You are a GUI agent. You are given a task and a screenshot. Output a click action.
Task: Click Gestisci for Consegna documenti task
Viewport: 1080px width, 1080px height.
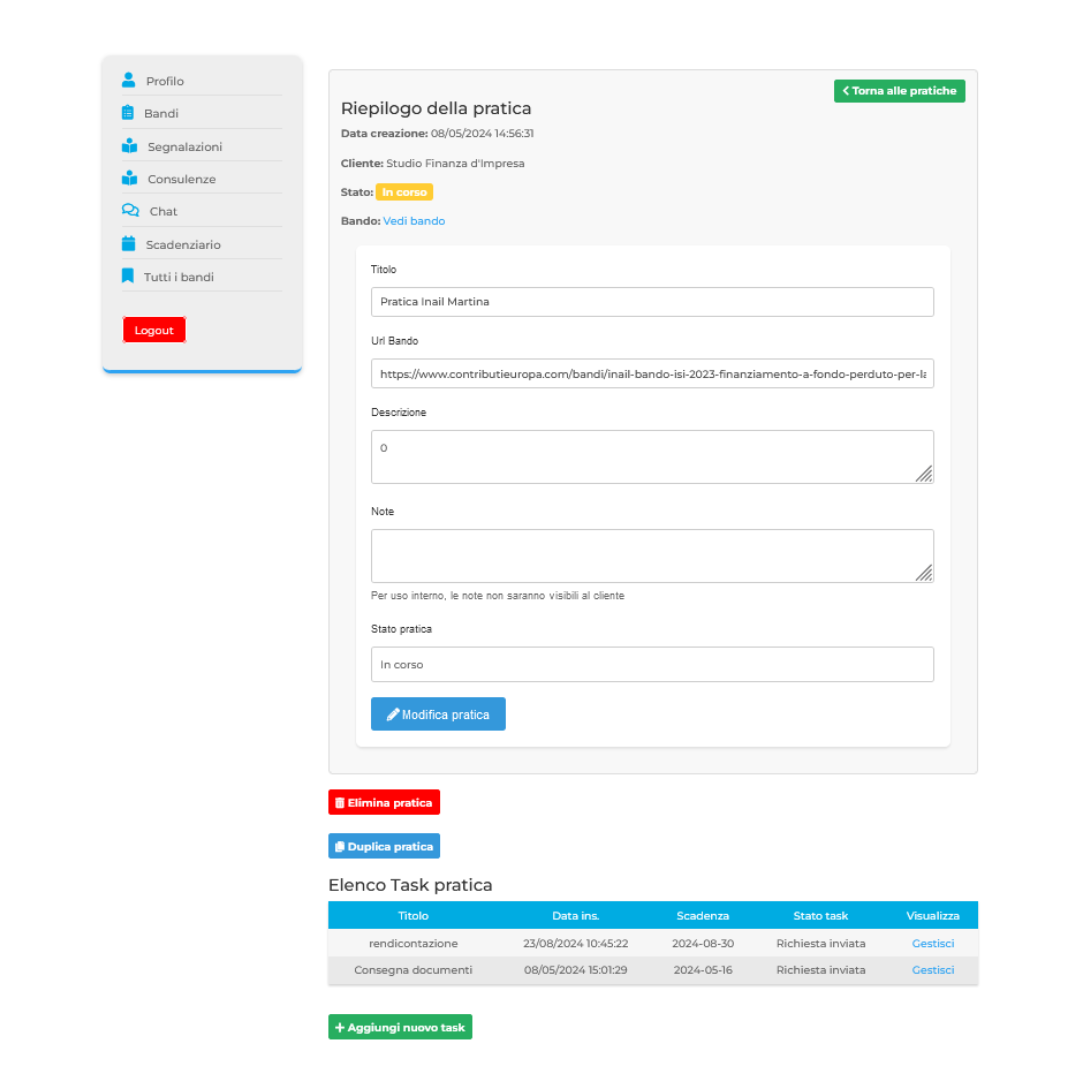pos(932,970)
